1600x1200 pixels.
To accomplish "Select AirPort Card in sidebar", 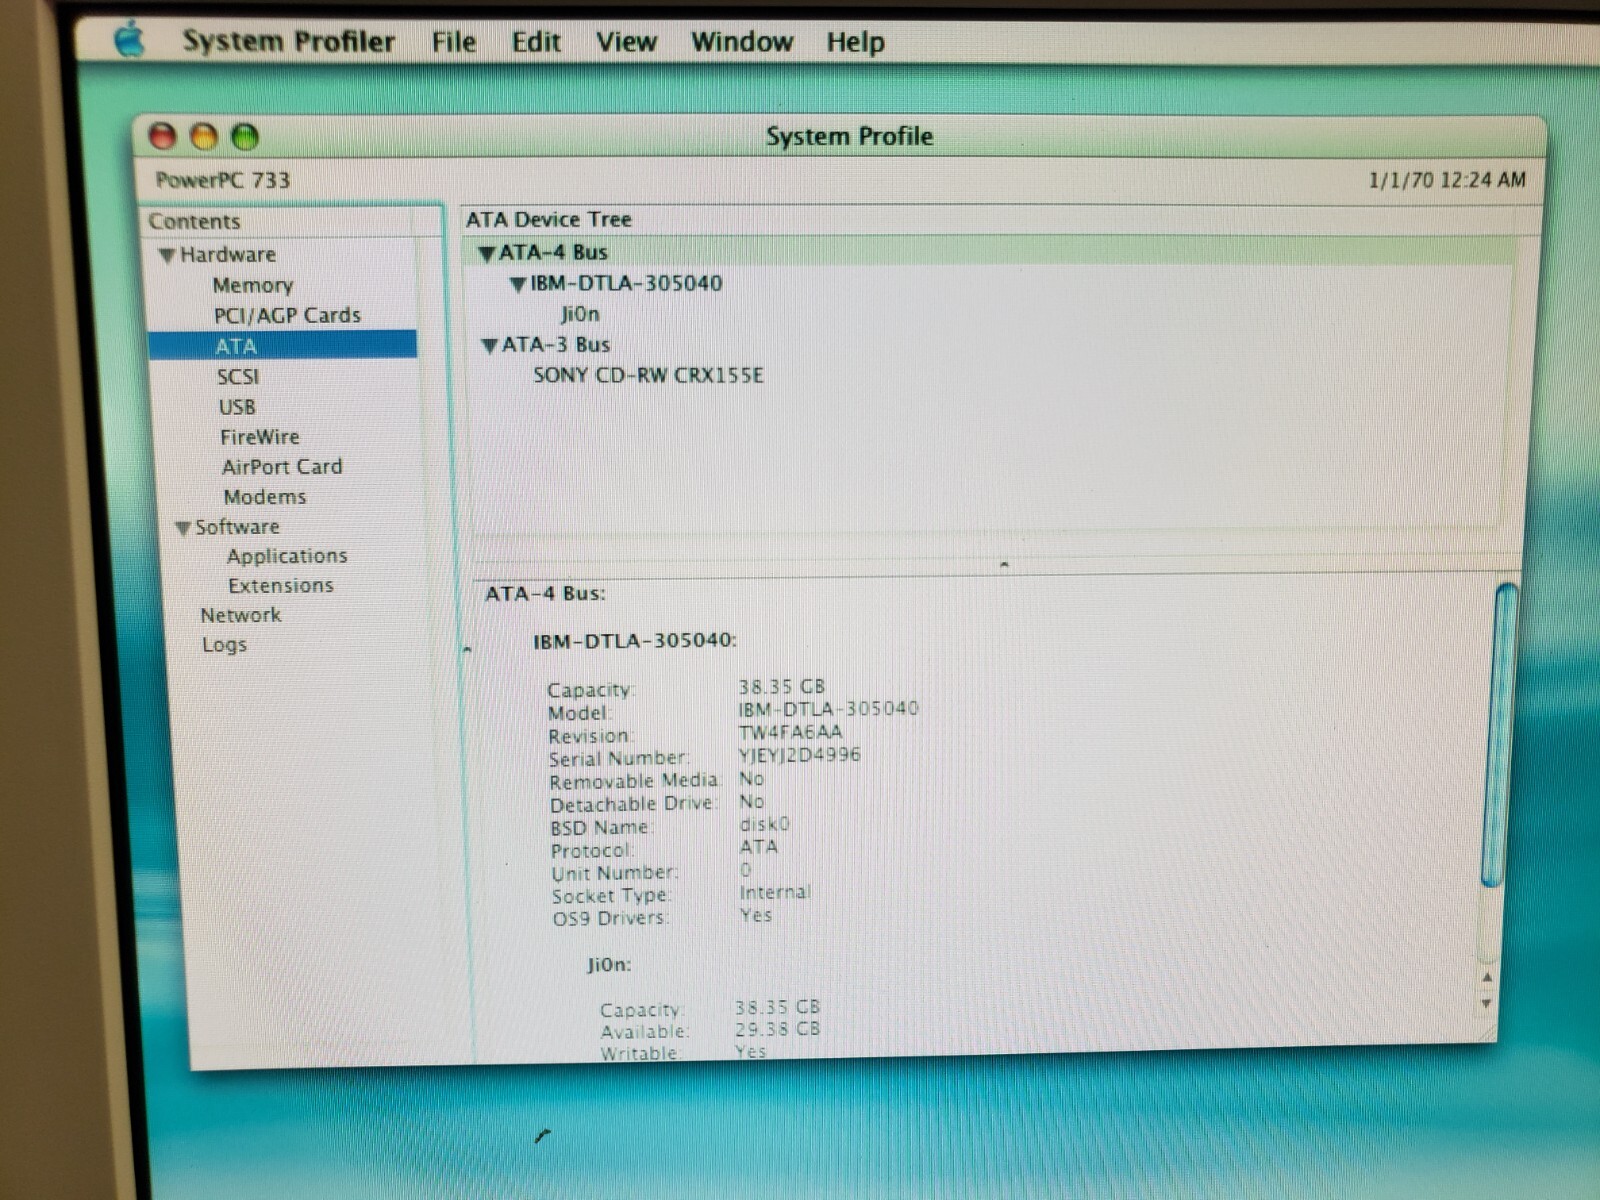I will pos(282,467).
